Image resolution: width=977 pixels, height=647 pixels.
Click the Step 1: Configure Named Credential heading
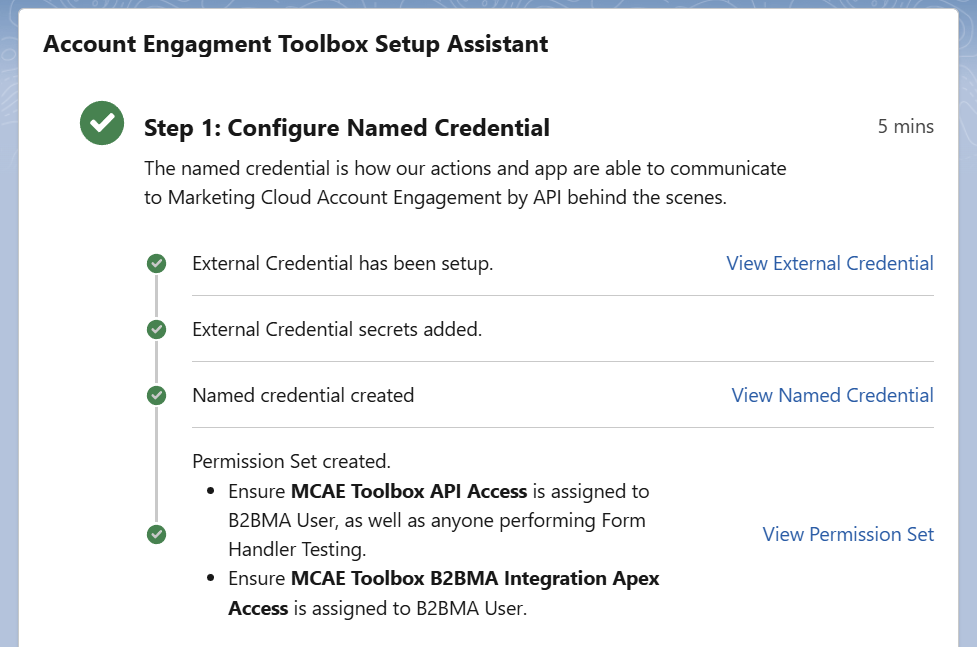point(347,128)
